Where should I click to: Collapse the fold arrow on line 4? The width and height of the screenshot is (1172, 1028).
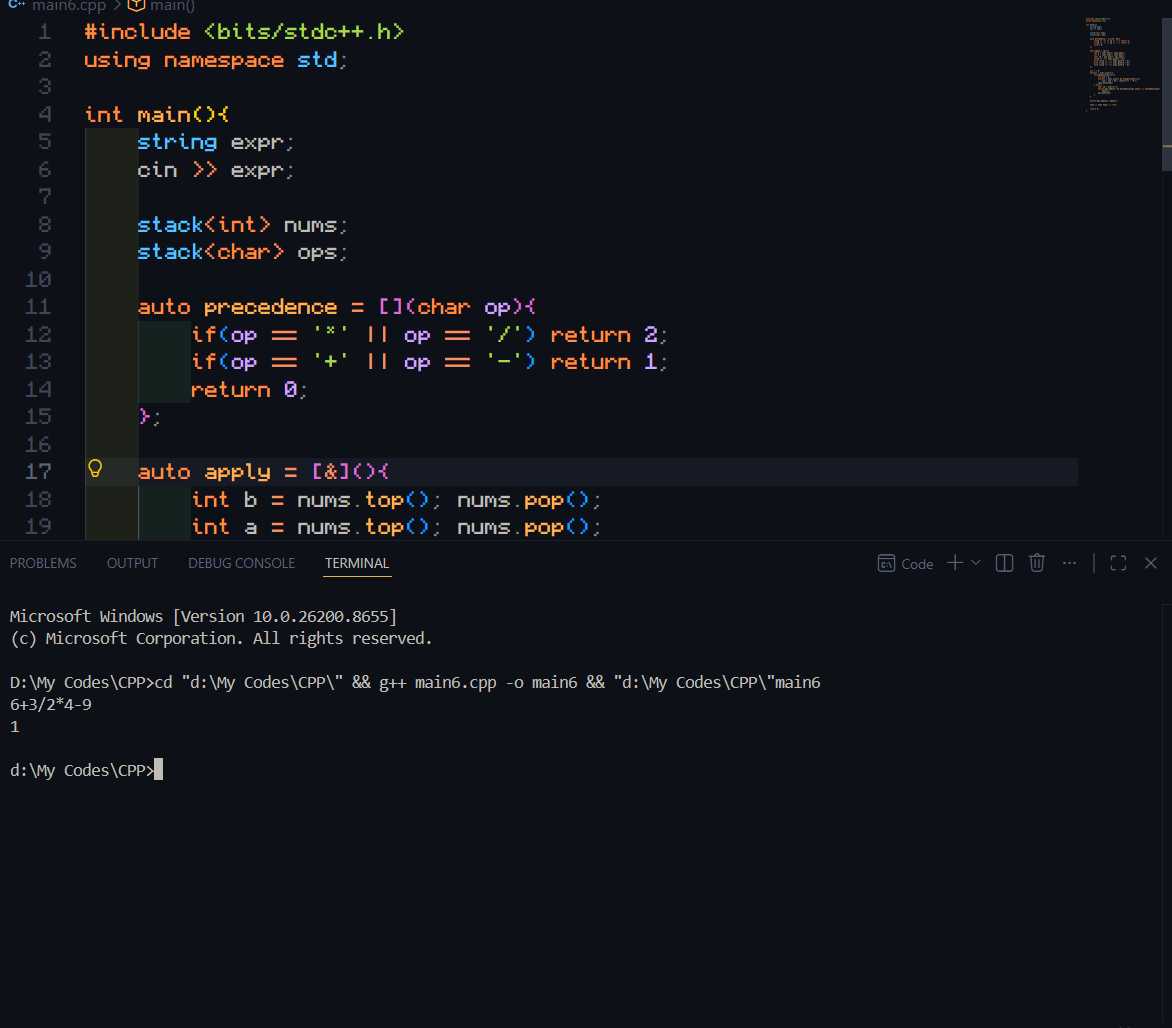(x=71, y=114)
